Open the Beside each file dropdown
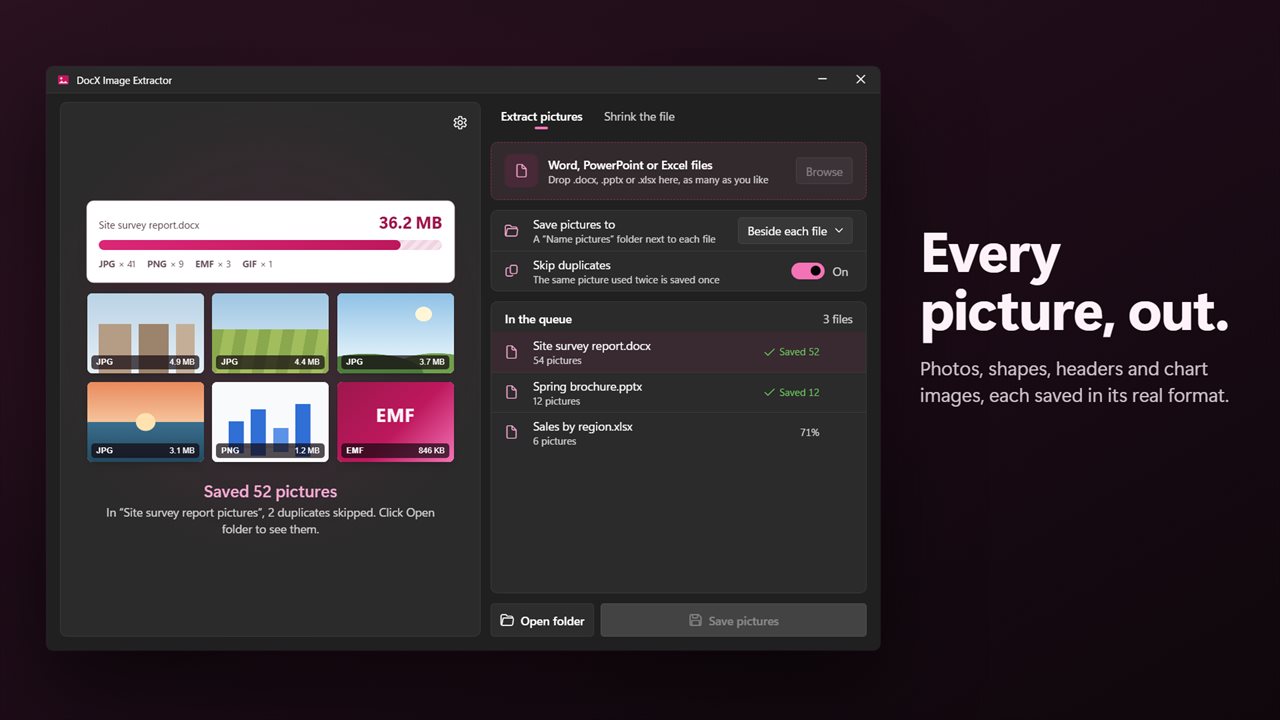This screenshot has height=720, width=1280. [x=795, y=231]
